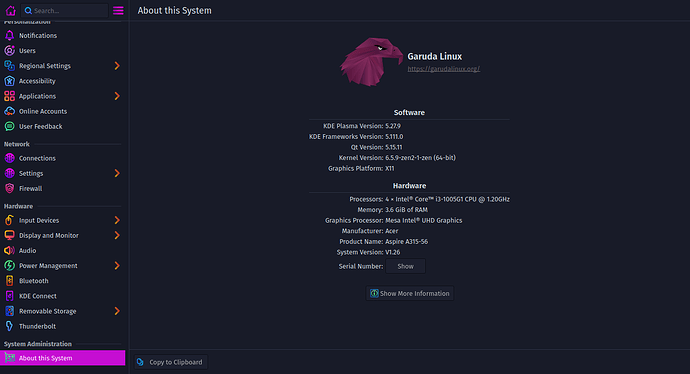Screen dimensions: 690x374
Task: Click the Removable Storage icon
Action: tap(9, 311)
